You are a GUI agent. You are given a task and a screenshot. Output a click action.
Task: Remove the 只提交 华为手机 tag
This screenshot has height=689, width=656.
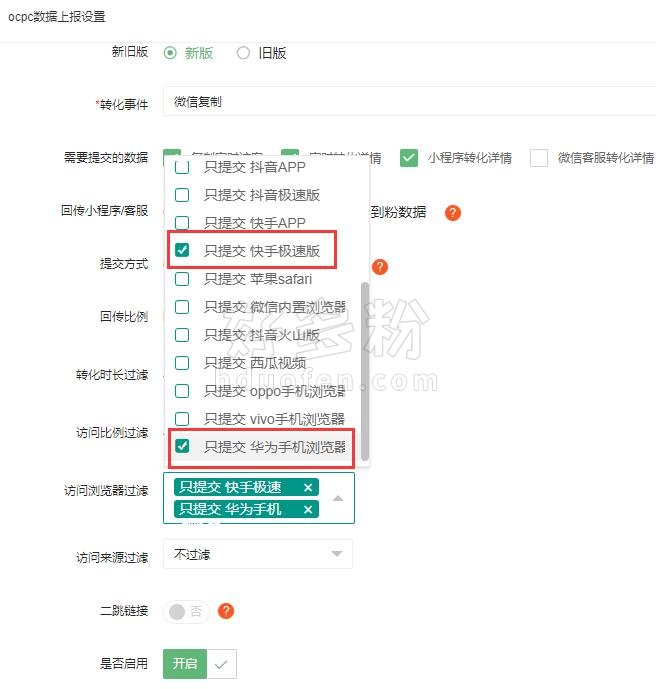point(308,509)
